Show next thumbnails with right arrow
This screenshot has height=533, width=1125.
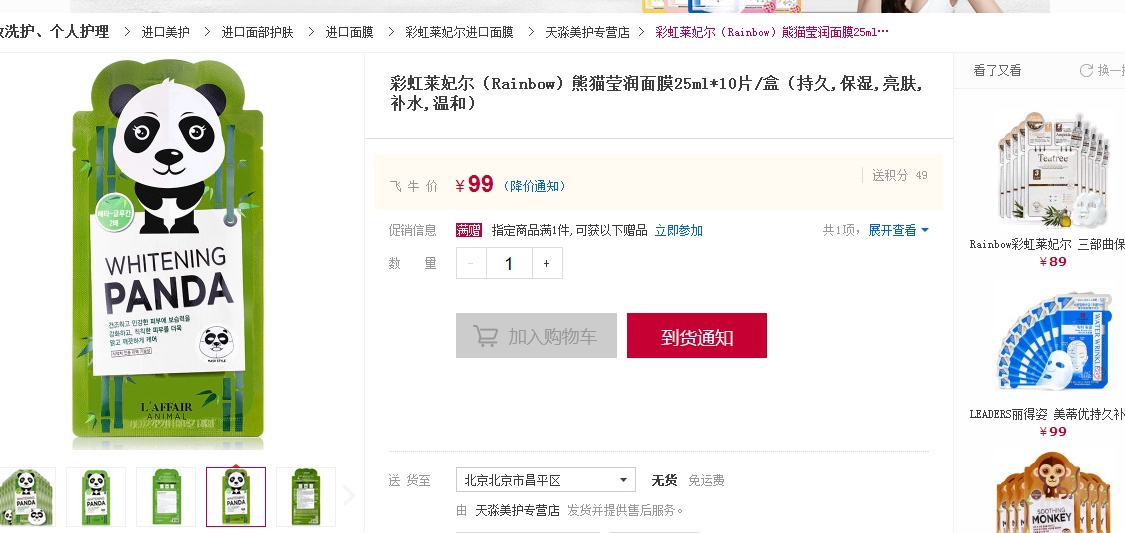pos(349,496)
